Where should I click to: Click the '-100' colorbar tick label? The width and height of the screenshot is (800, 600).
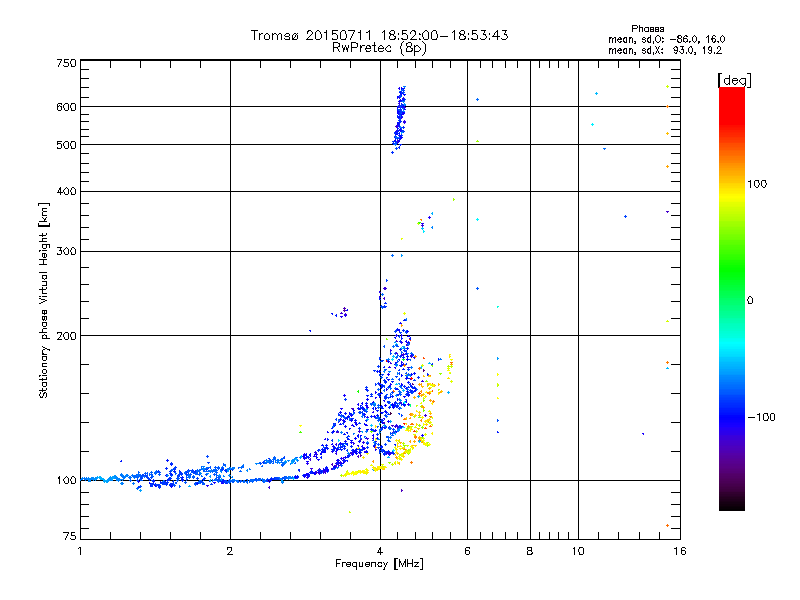(x=761, y=417)
